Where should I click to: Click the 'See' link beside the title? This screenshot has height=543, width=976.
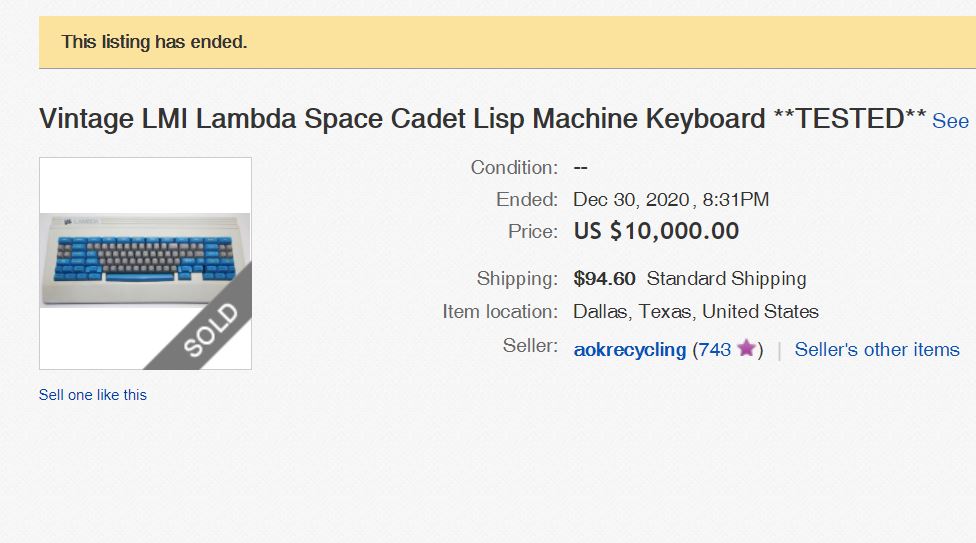[950, 121]
